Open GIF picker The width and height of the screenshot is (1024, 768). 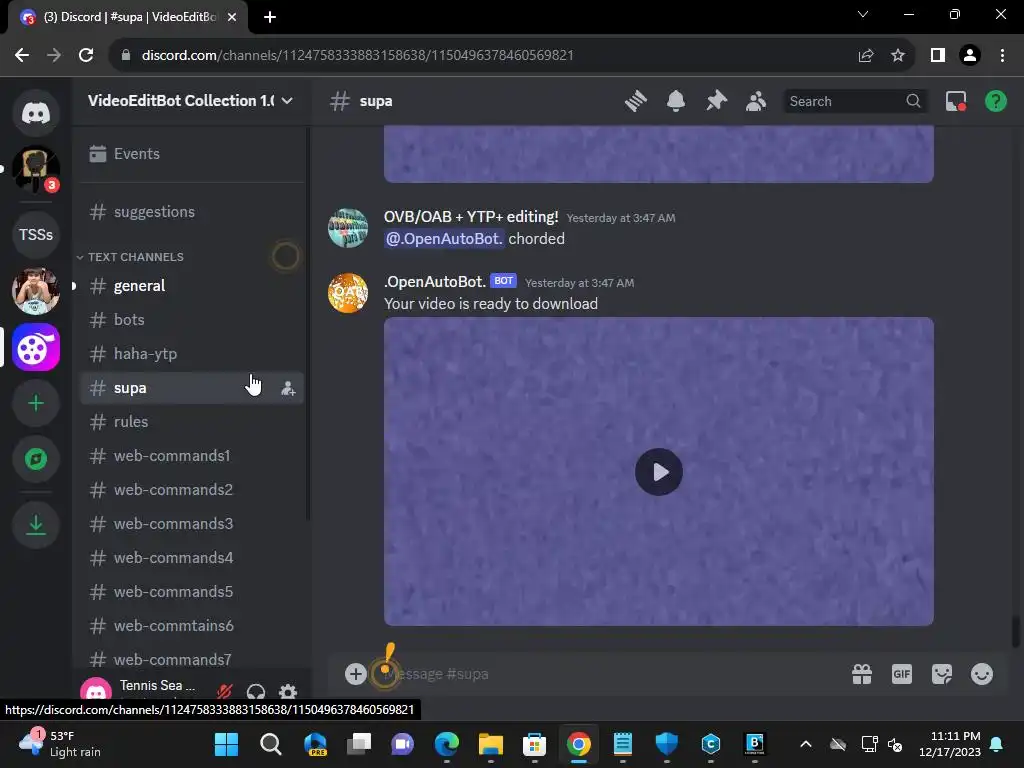click(902, 674)
